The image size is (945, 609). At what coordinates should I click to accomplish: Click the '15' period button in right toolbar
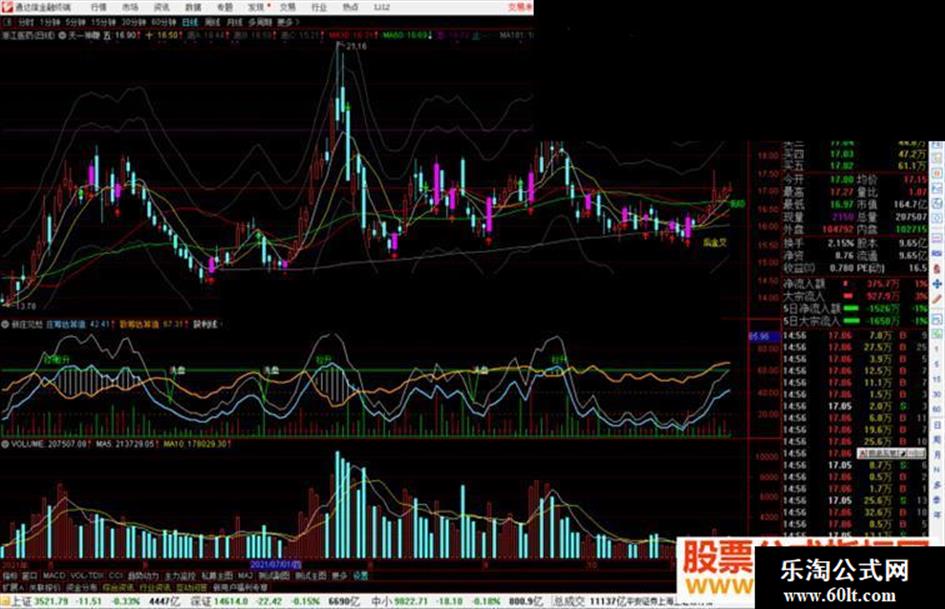point(937,379)
